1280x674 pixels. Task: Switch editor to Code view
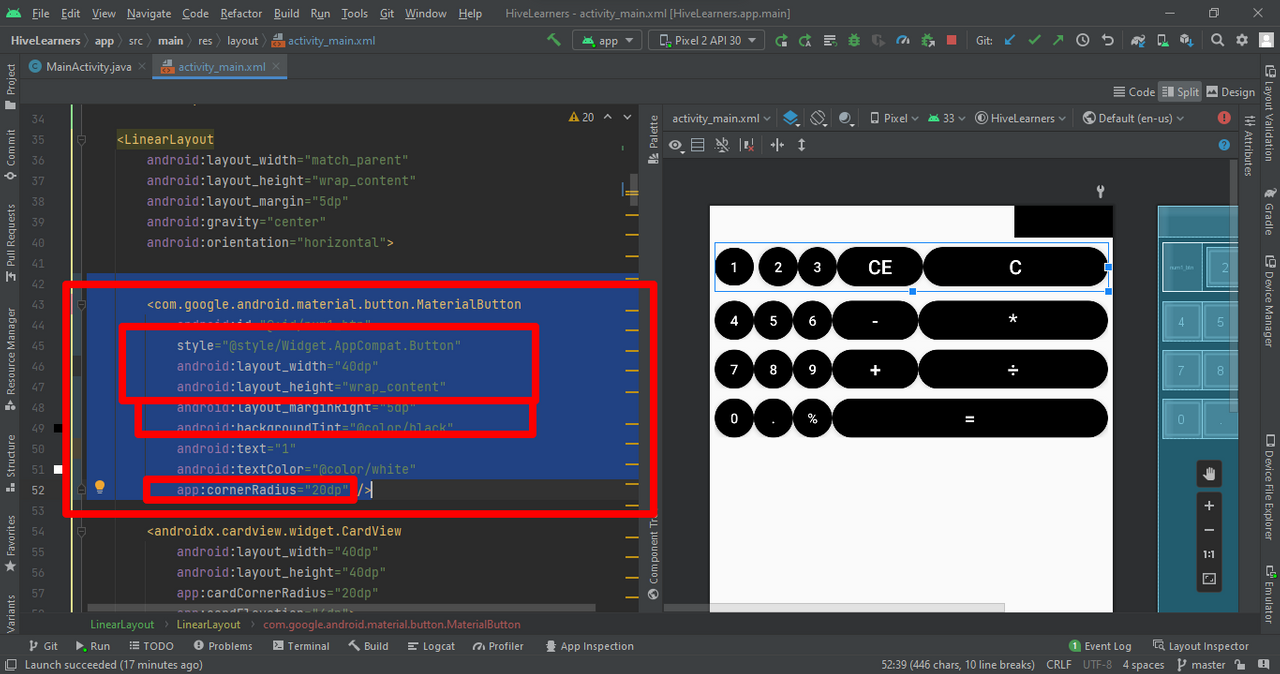point(1134,92)
